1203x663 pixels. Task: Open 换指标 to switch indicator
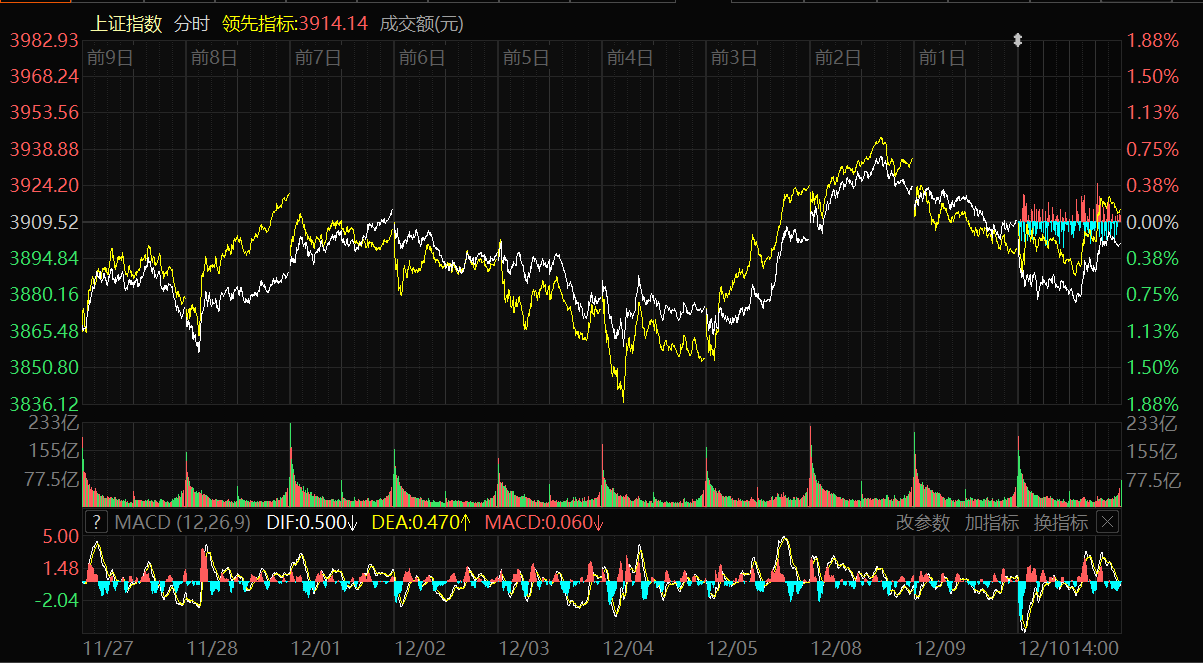pos(1060,522)
